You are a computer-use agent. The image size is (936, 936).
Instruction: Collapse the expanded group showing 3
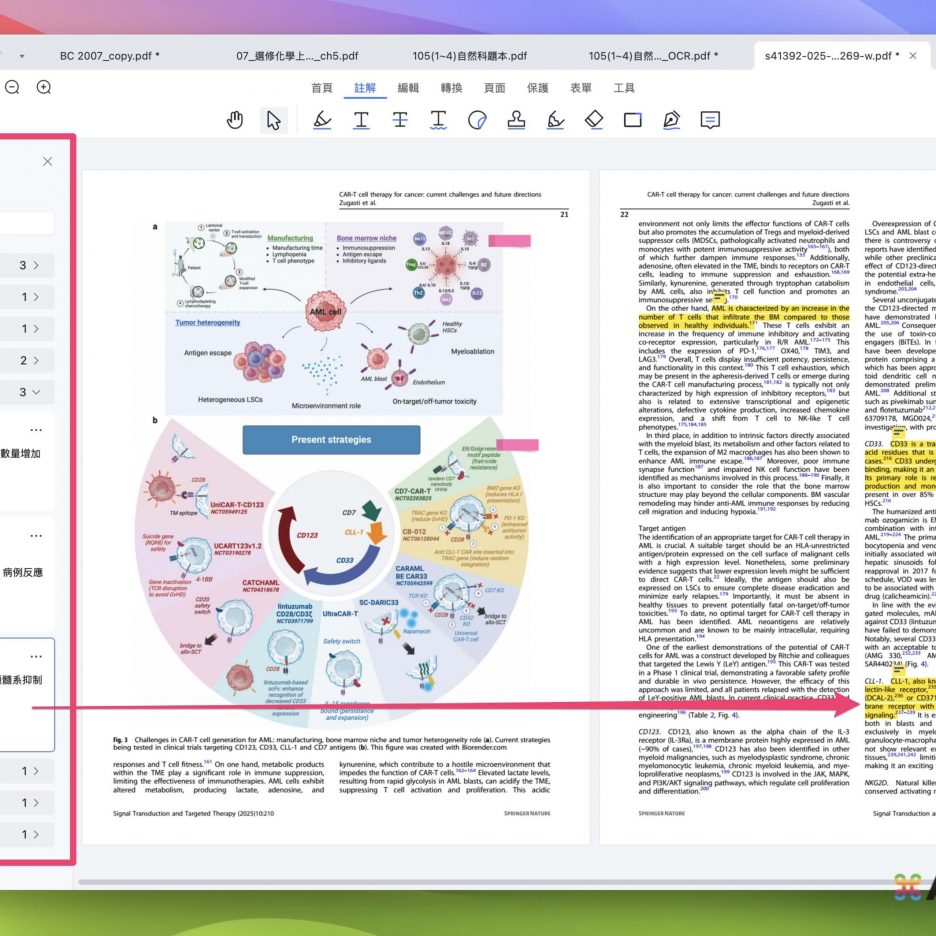click(x=29, y=392)
